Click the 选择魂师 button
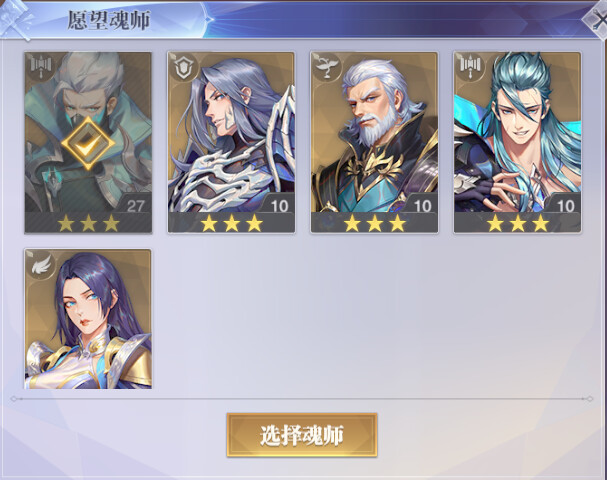 click(x=302, y=435)
